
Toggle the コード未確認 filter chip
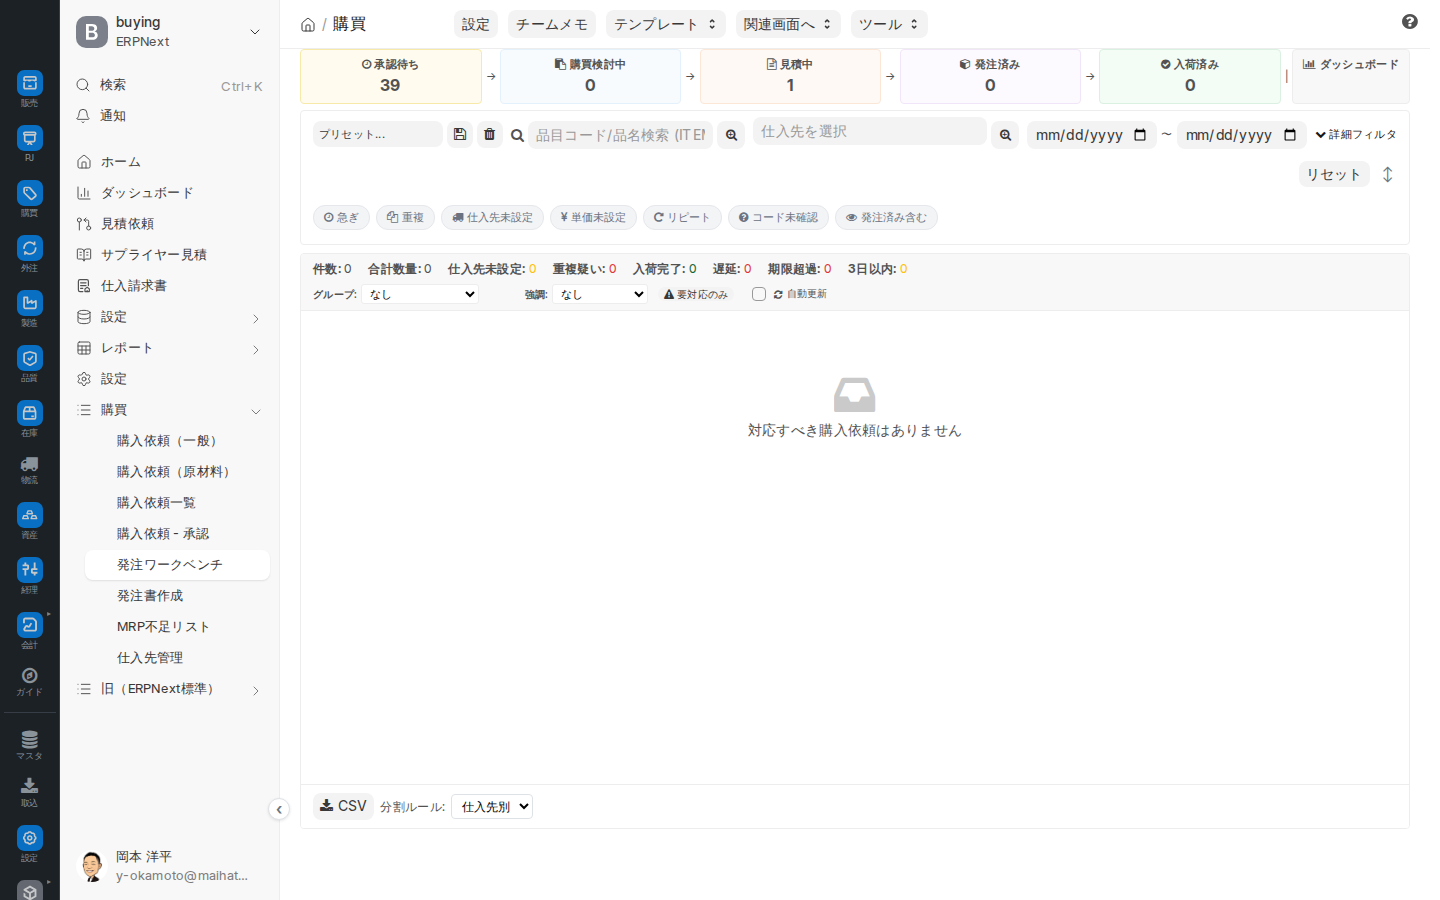click(x=778, y=217)
